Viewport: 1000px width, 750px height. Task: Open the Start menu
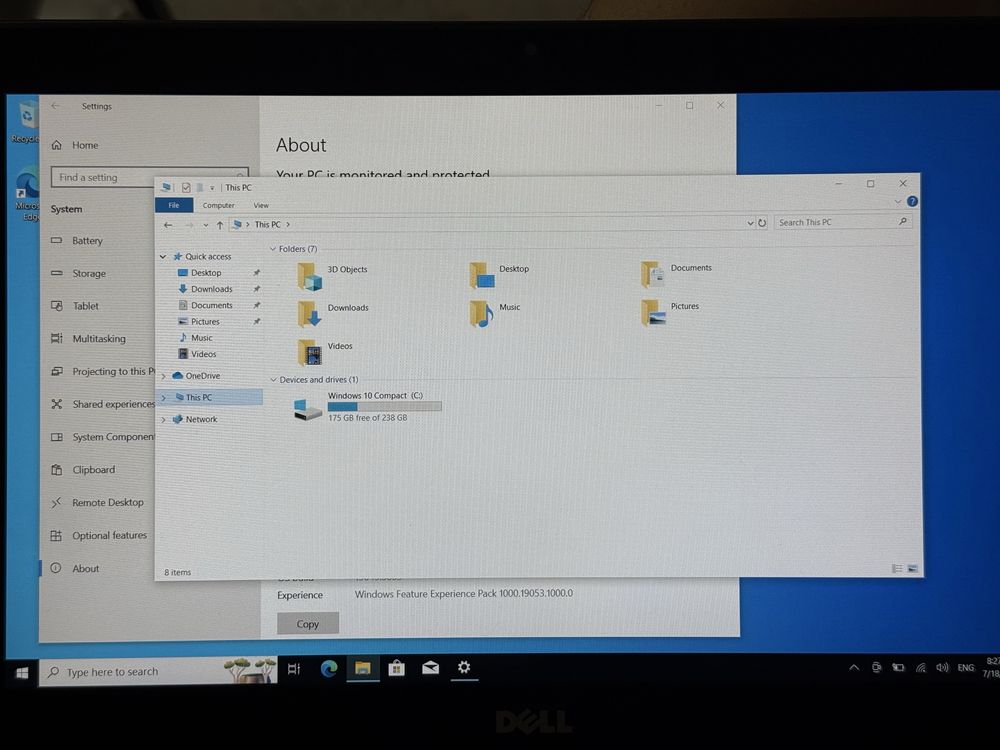click(22, 673)
